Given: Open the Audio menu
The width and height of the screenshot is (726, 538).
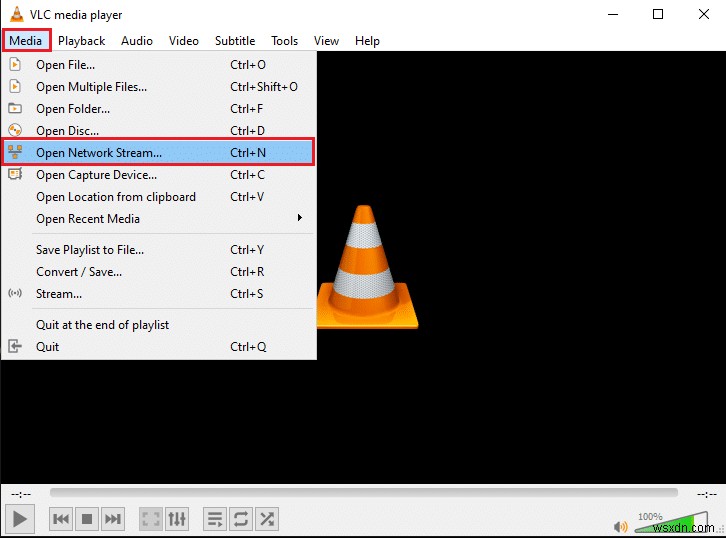Looking at the screenshot, I should tap(137, 41).
